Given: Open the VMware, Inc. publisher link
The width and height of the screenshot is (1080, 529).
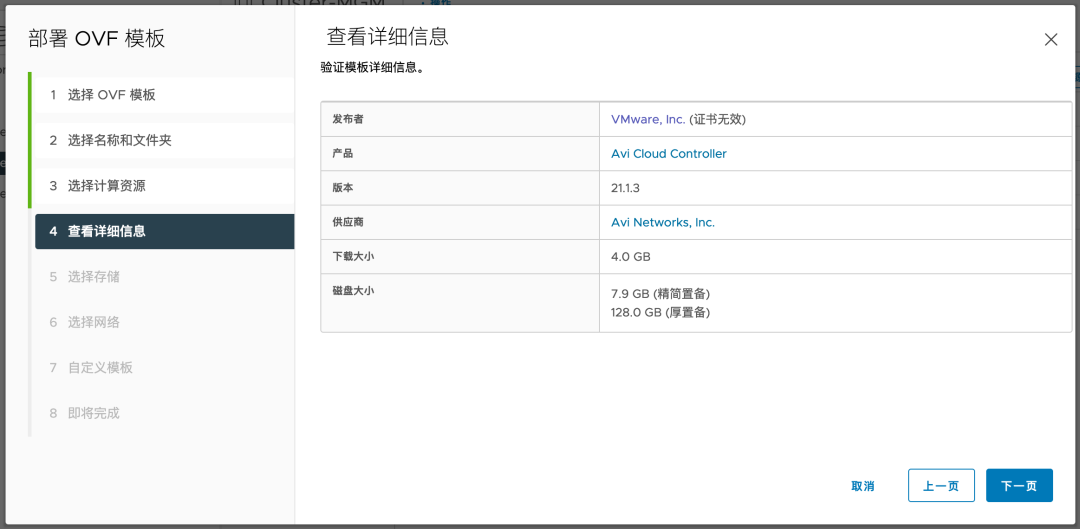Looking at the screenshot, I should coord(647,119).
